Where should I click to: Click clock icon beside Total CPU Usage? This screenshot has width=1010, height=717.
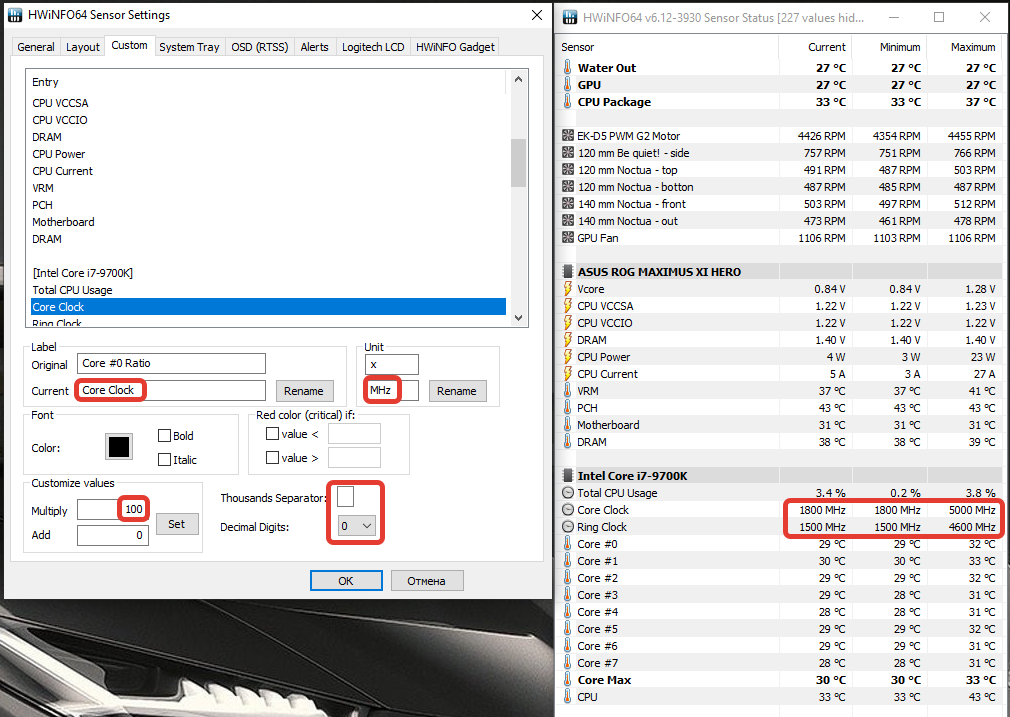(567, 493)
